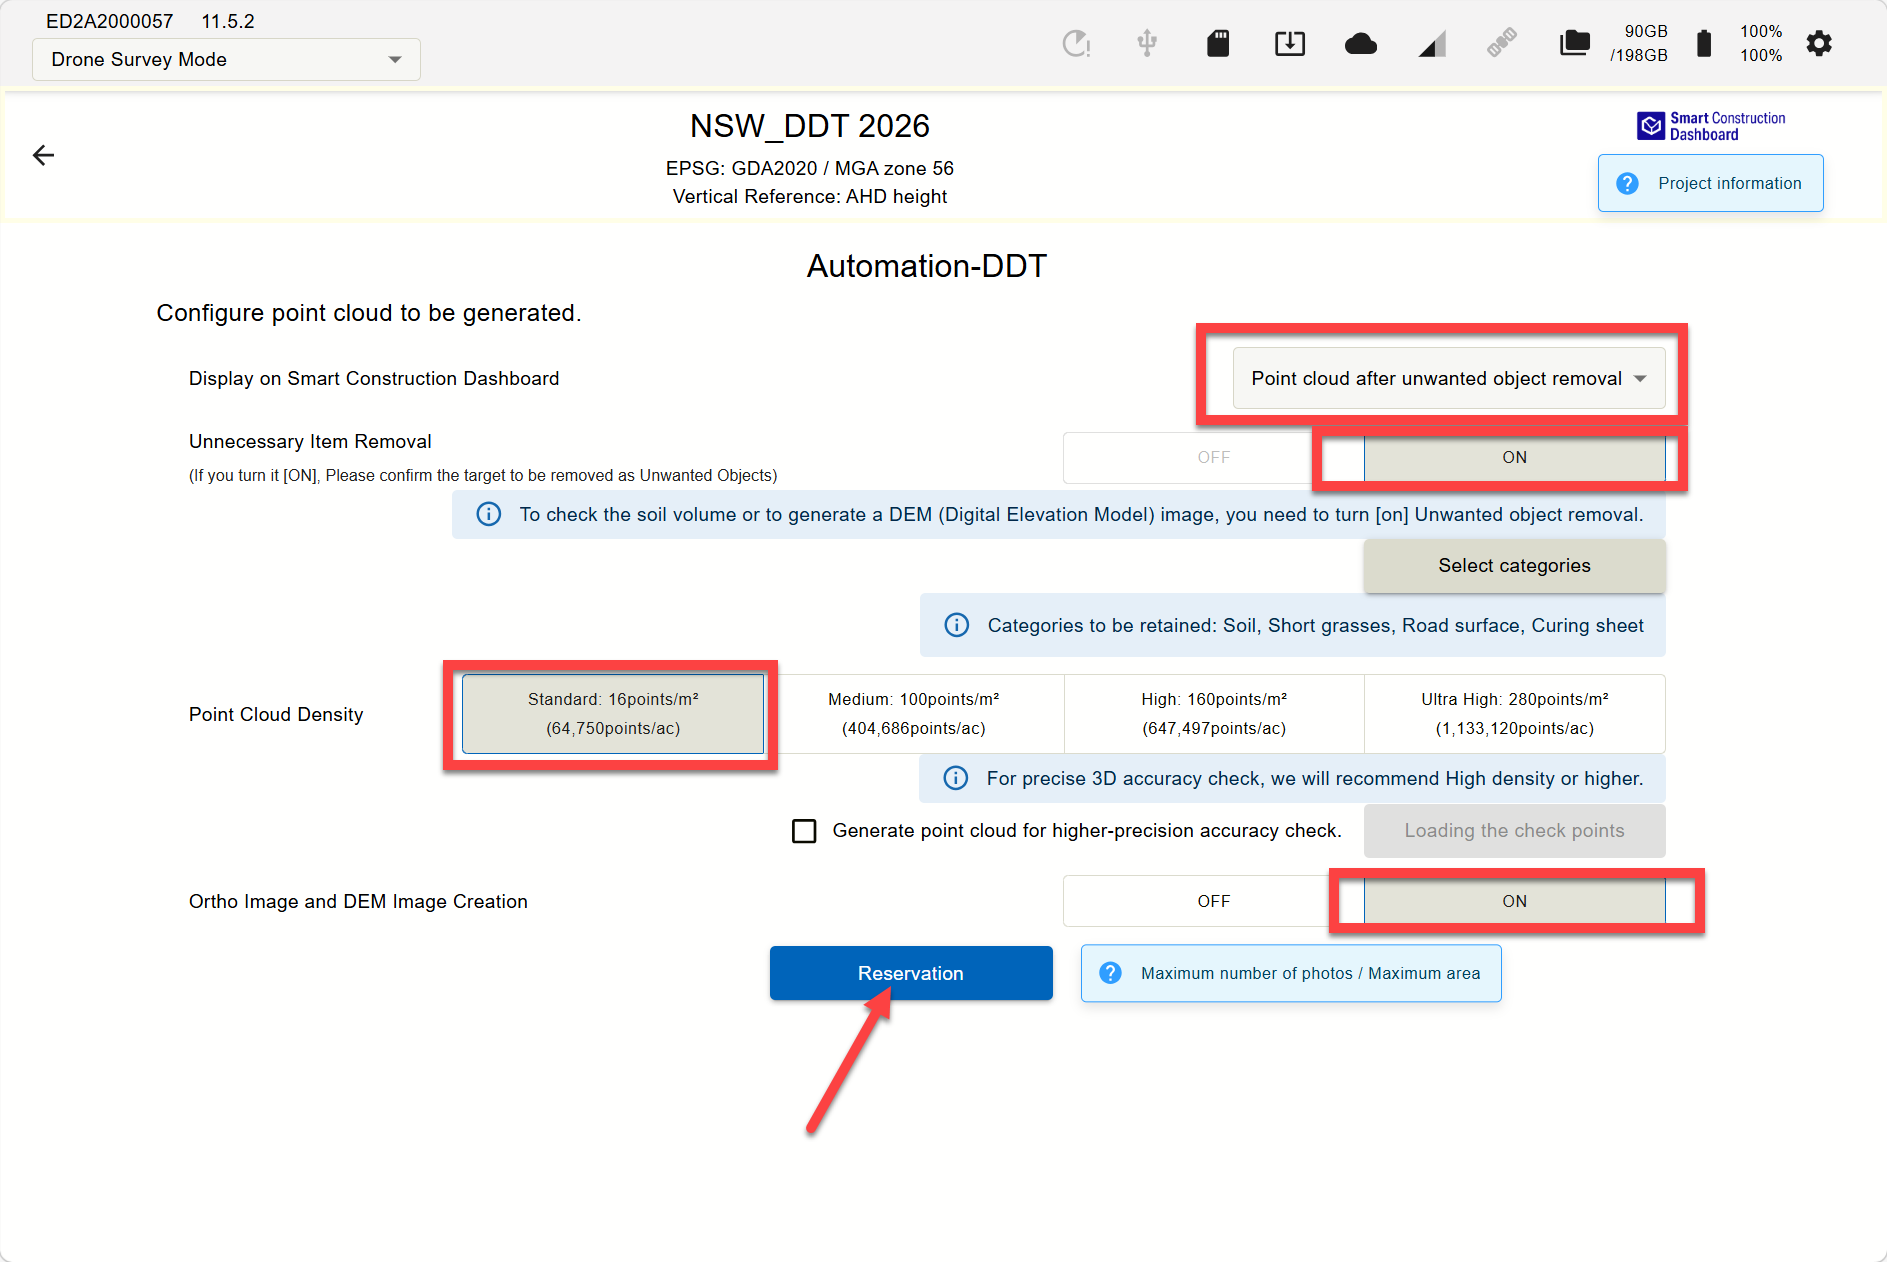This screenshot has height=1262, width=1887.
Task: Click the storage folders icon
Action: 1574,43
